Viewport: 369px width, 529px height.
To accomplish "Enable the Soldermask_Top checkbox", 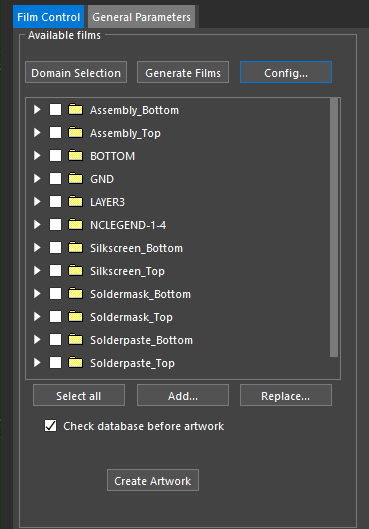I will click(56, 316).
